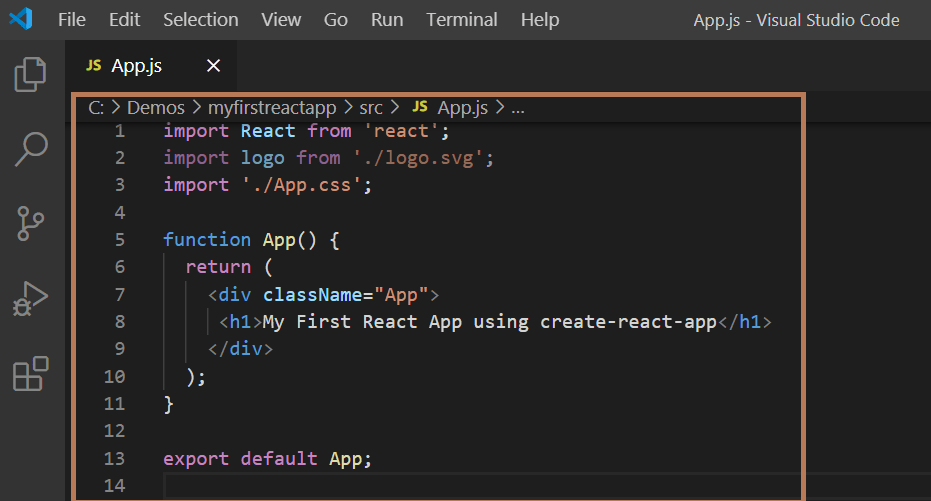Screen dimensions: 931x501
Task: Open the Explorer view in activity bar
Action: click(30, 74)
